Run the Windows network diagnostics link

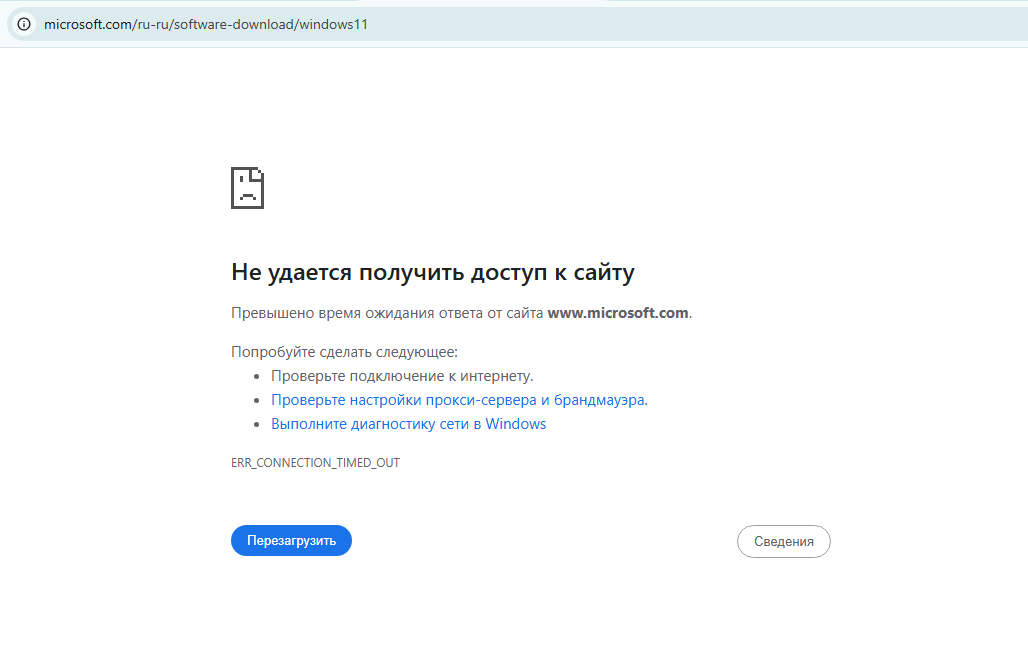point(408,424)
